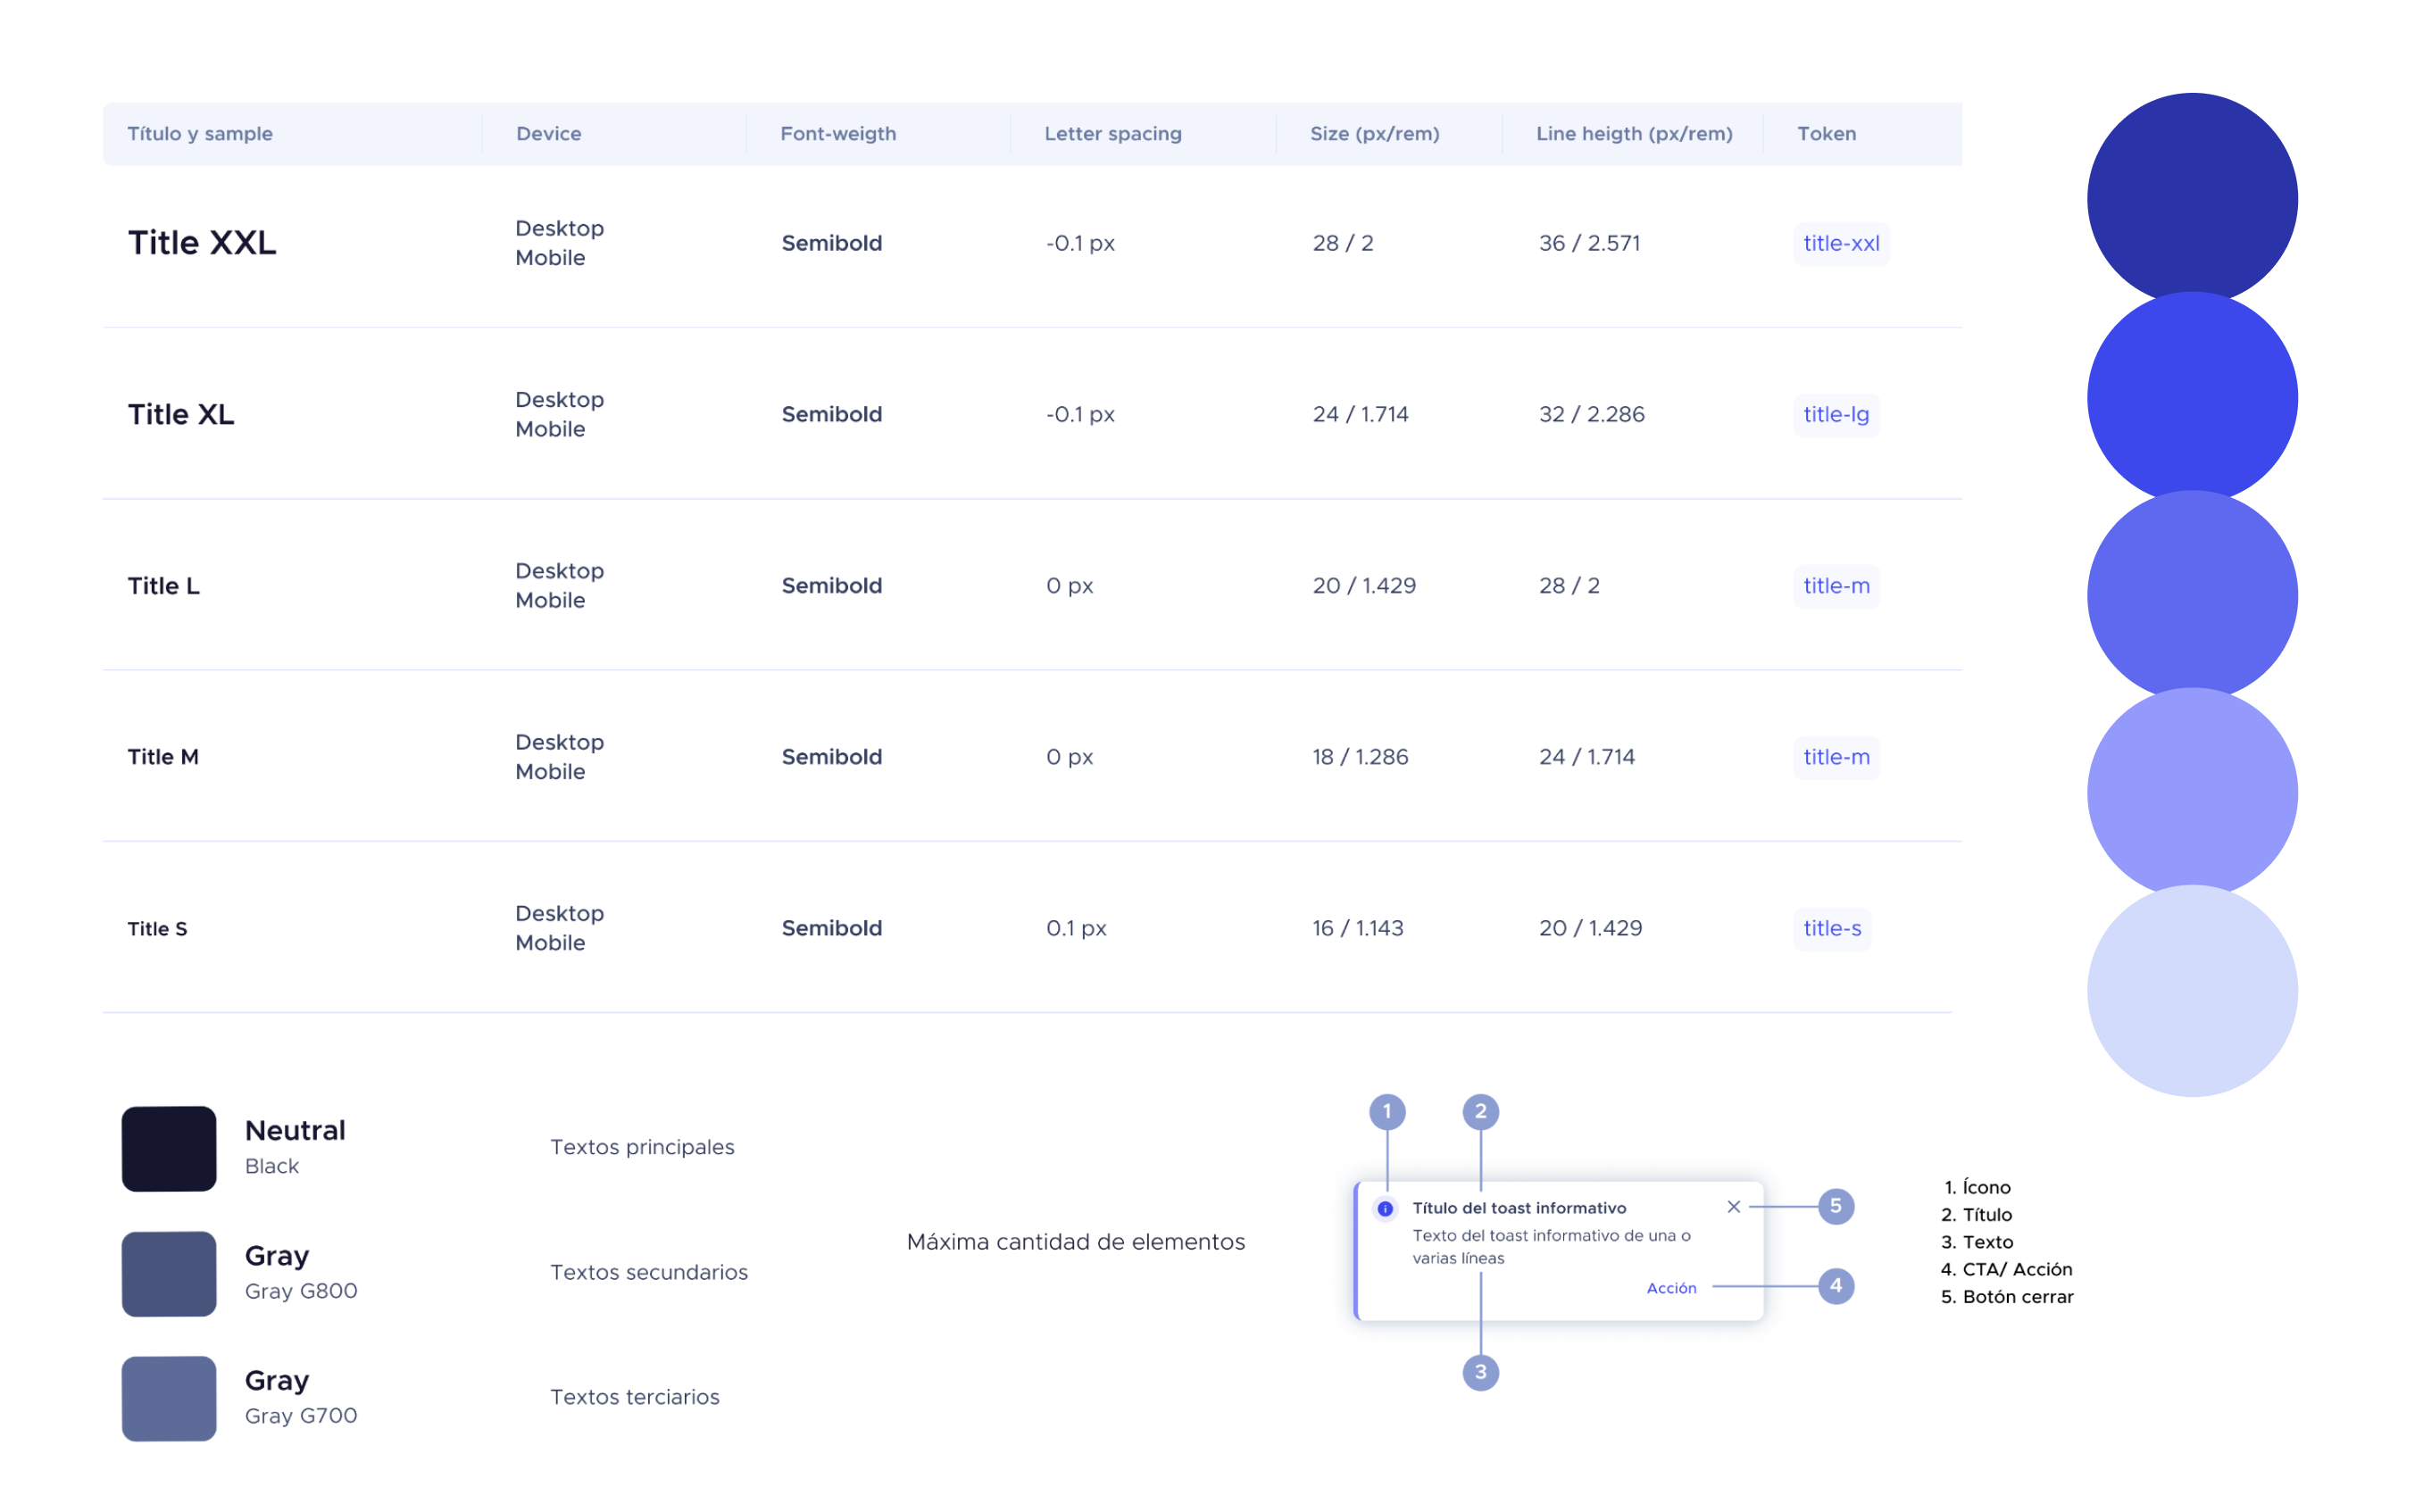Click the Token column header

click(1826, 134)
